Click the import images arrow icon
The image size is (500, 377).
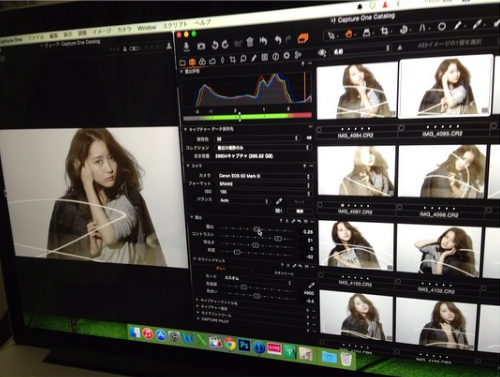[x=186, y=47]
